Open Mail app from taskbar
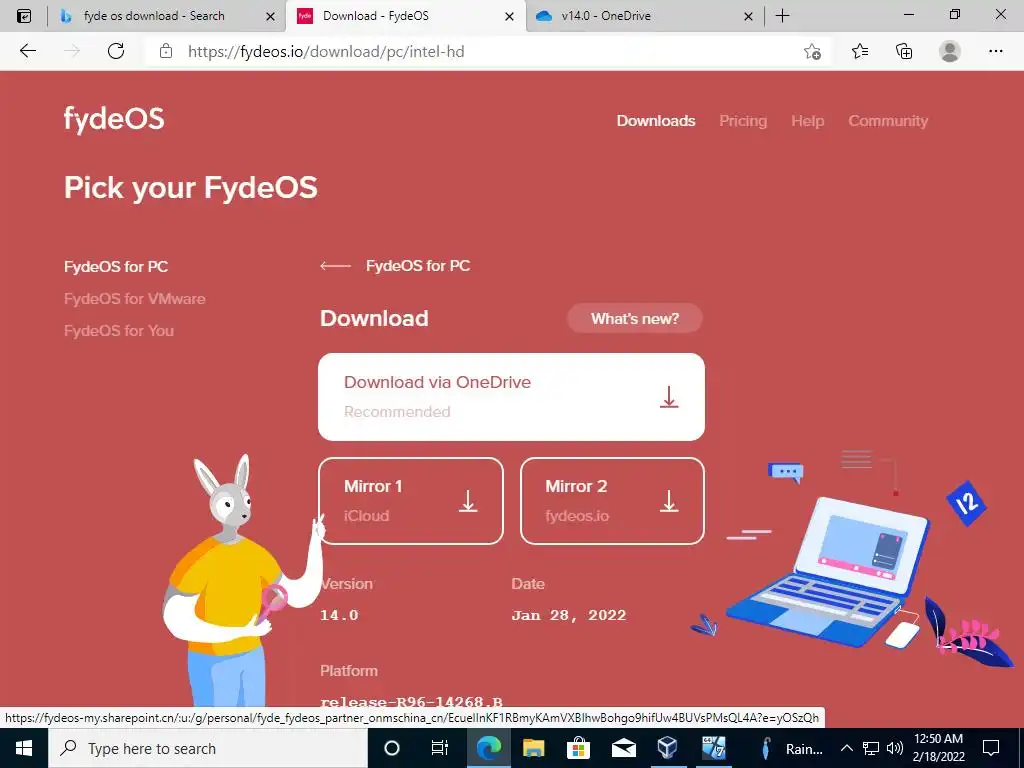Image resolution: width=1024 pixels, height=768 pixels. (623, 748)
